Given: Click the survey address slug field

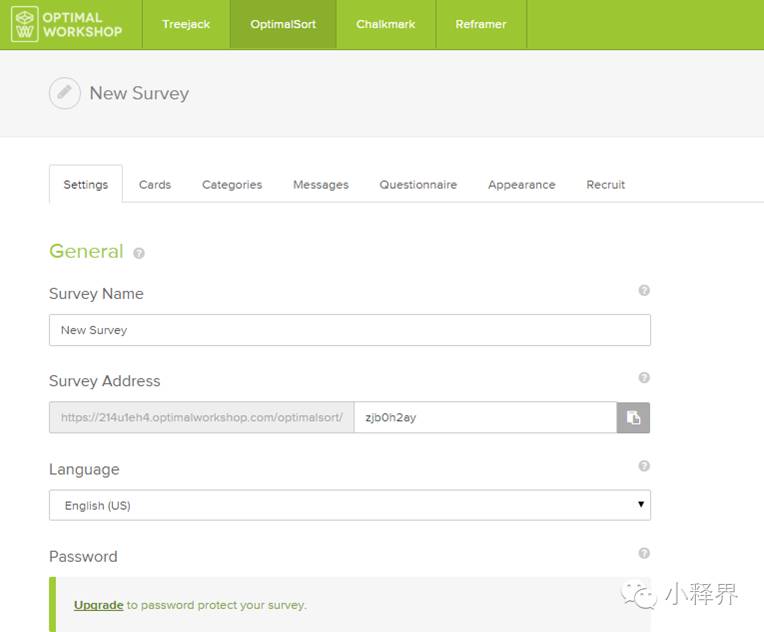Looking at the screenshot, I should click(484, 418).
